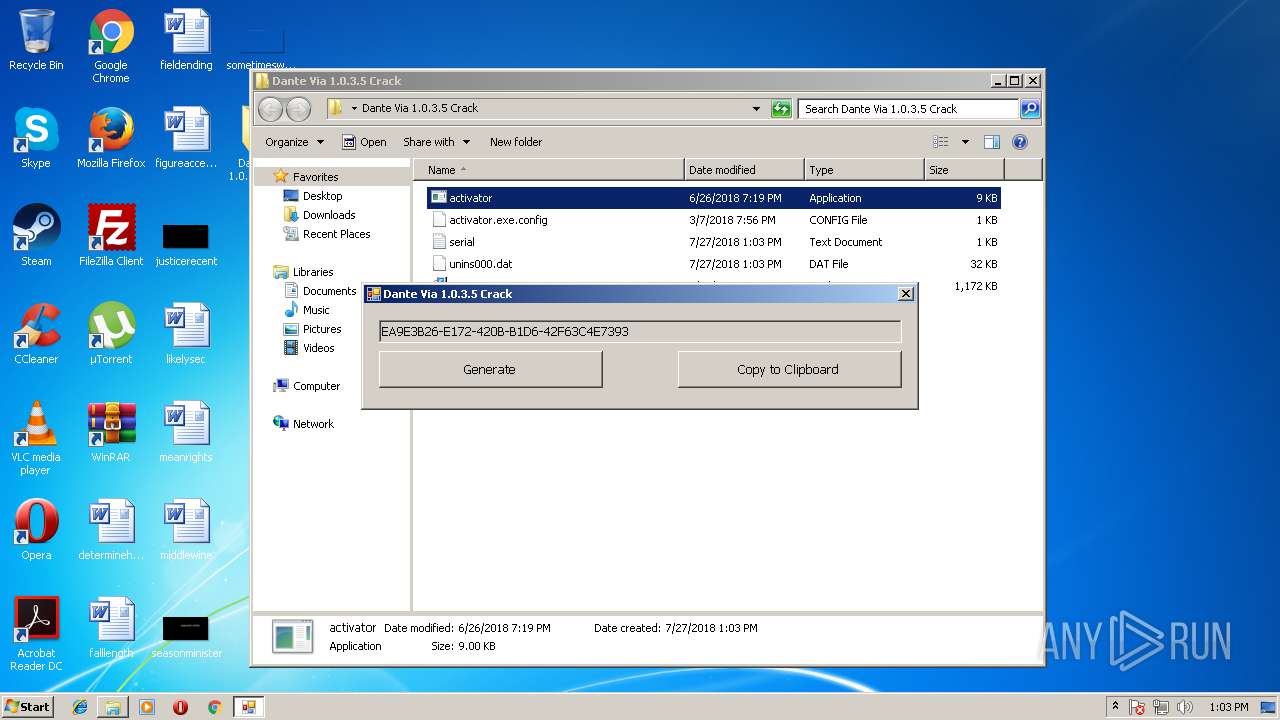The width and height of the screenshot is (1280, 720).
Task: Select Recycle Bin desktop icon
Action: tap(36, 40)
